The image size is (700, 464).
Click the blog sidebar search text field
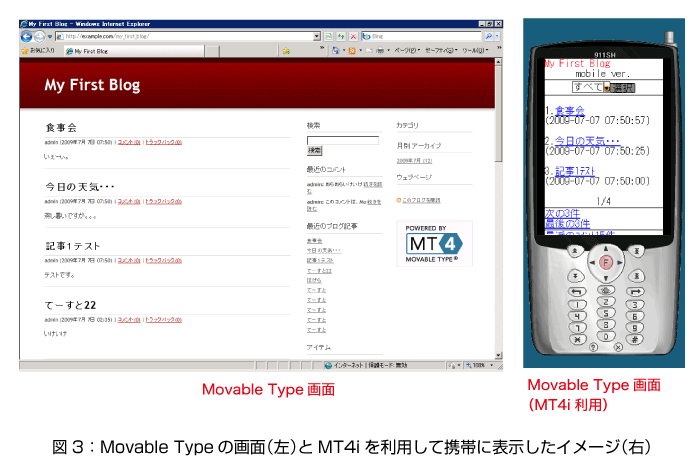343,140
